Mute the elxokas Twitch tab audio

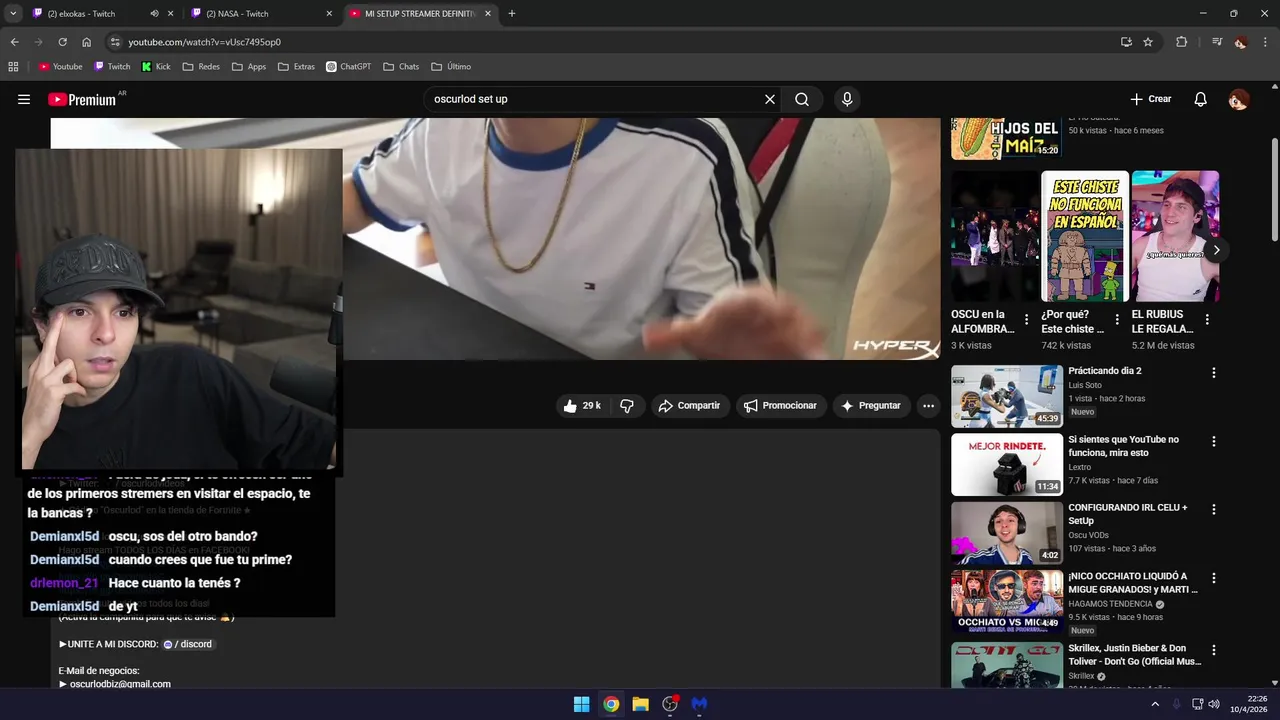154,14
